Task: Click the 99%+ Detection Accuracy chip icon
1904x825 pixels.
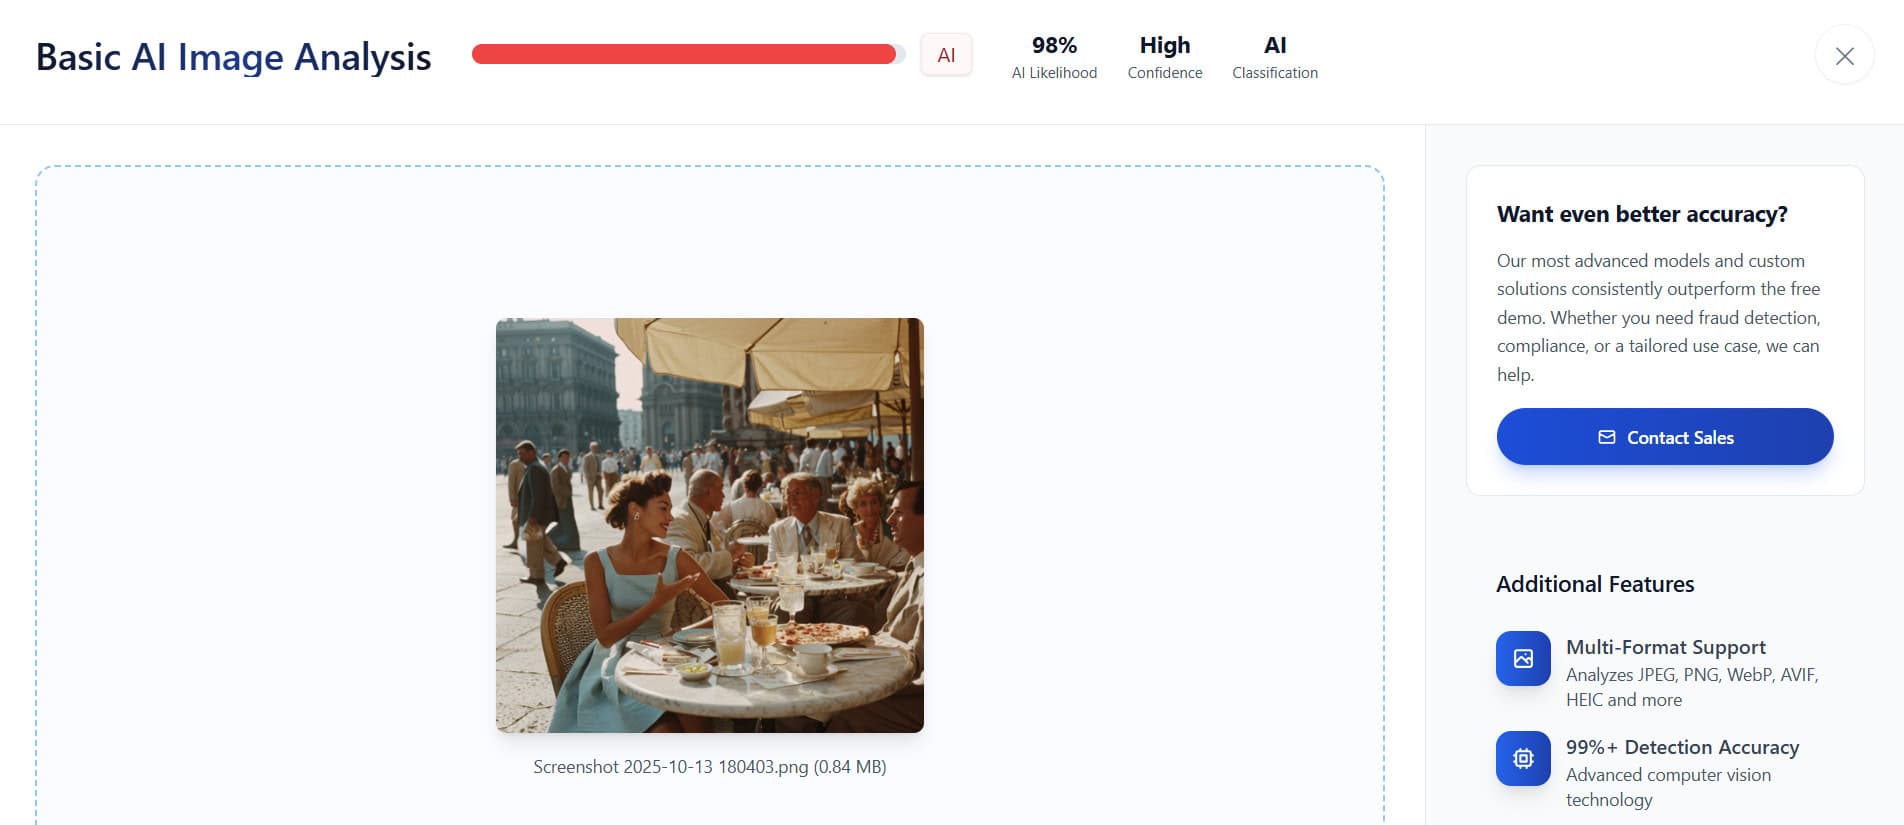Action: [1523, 758]
